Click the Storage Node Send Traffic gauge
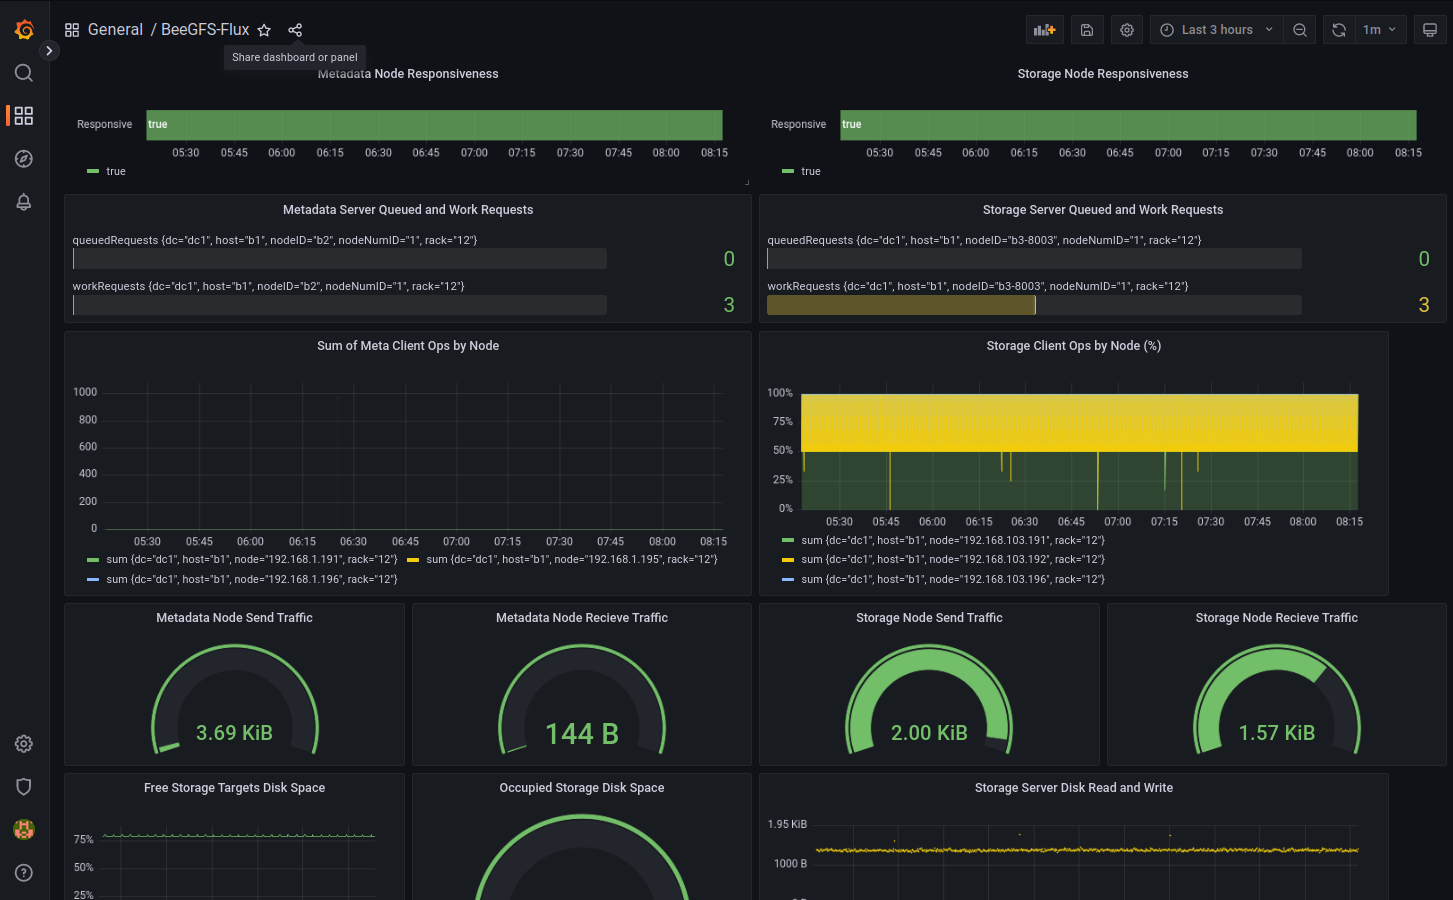 (x=929, y=700)
